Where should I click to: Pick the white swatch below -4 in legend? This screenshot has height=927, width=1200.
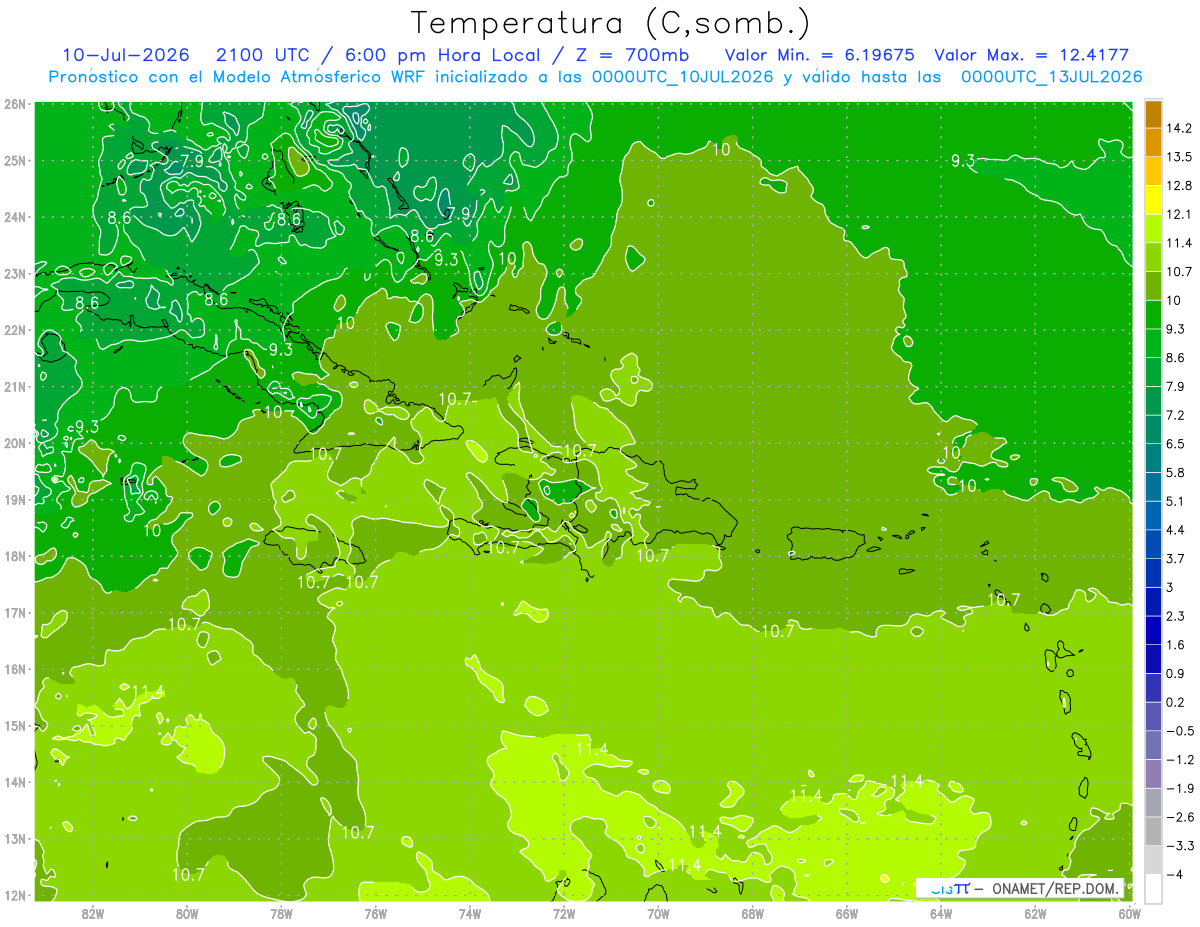coord(1153,889)
